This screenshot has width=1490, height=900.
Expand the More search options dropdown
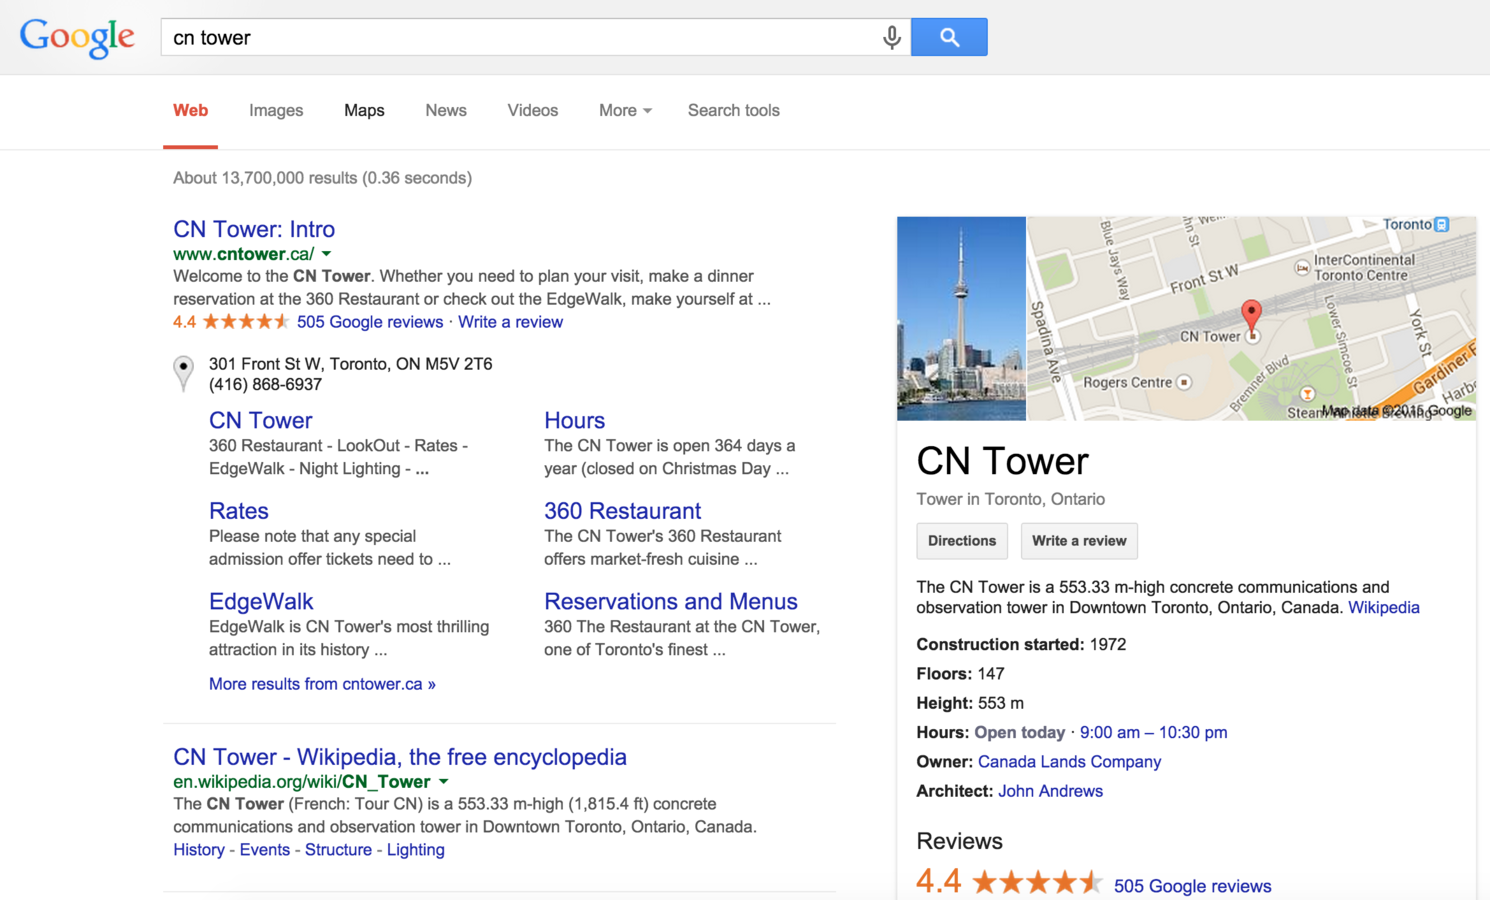click(625, 110)
